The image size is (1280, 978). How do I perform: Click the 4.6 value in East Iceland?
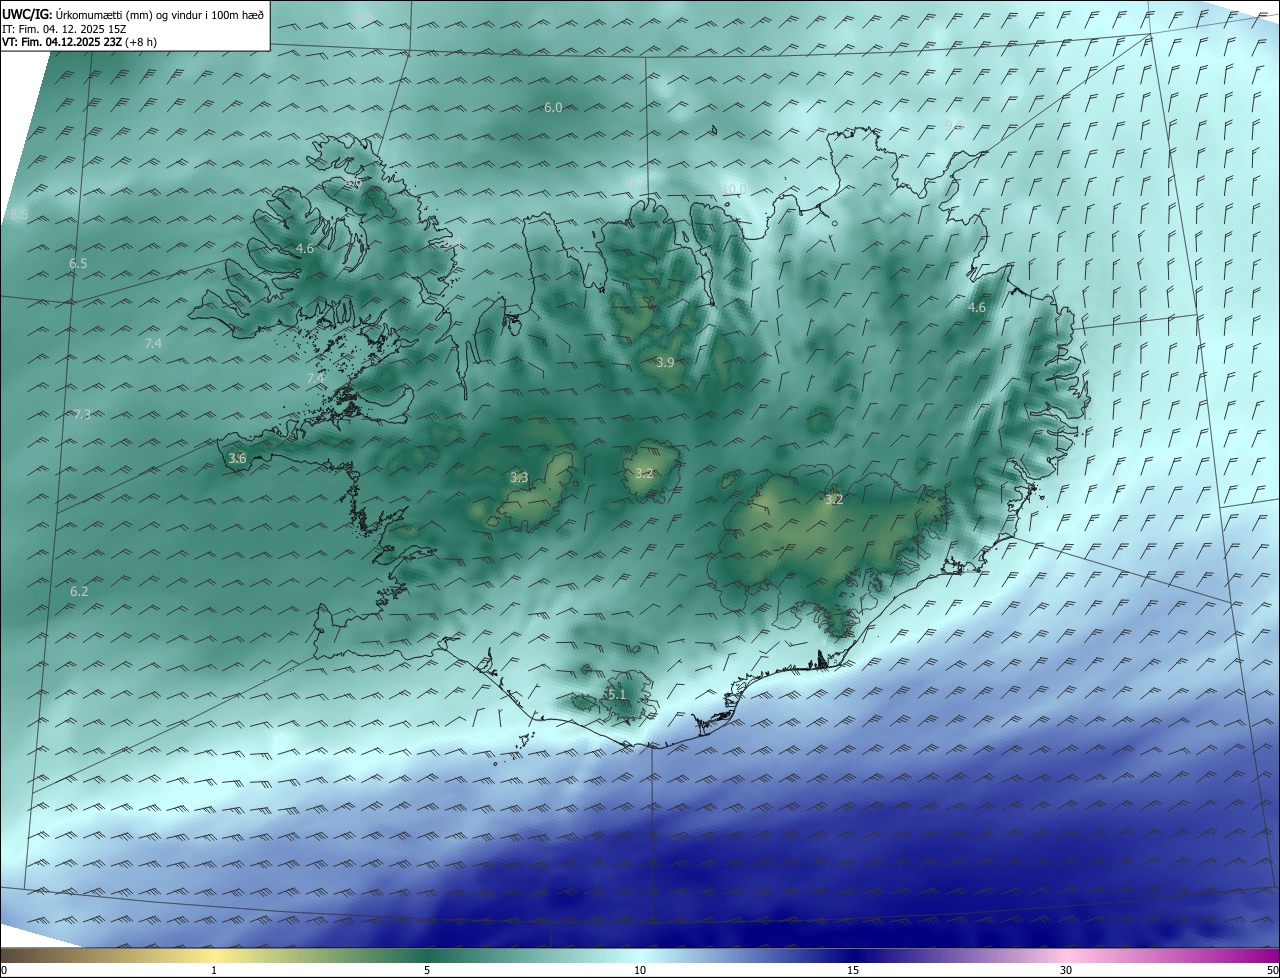tap(976, 307)
